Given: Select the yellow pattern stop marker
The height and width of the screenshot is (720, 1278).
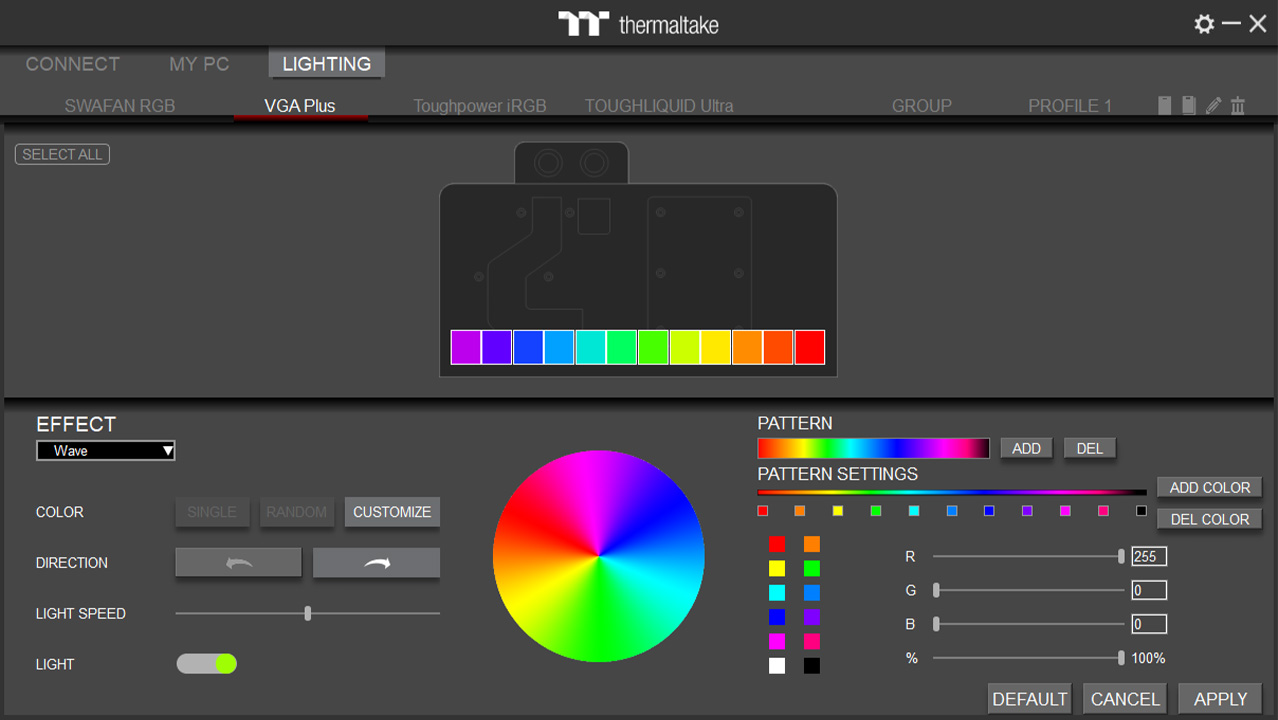Looking at the screenshot, I should point(838,511).
